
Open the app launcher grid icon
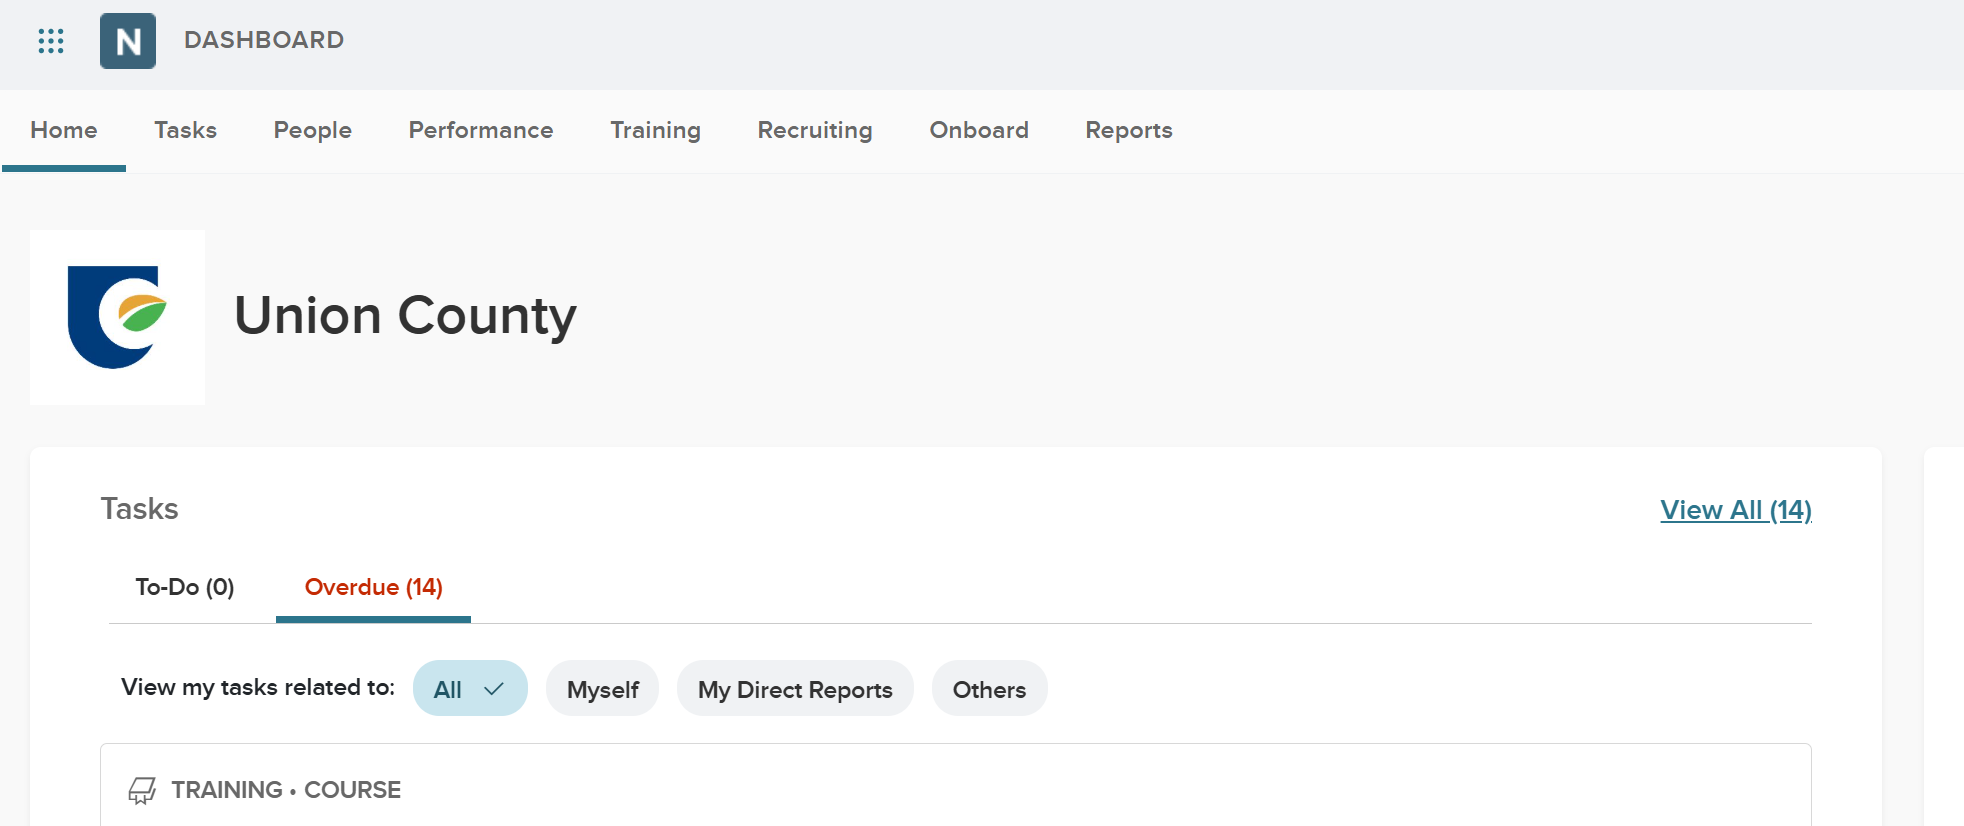(x=51, y=41)
